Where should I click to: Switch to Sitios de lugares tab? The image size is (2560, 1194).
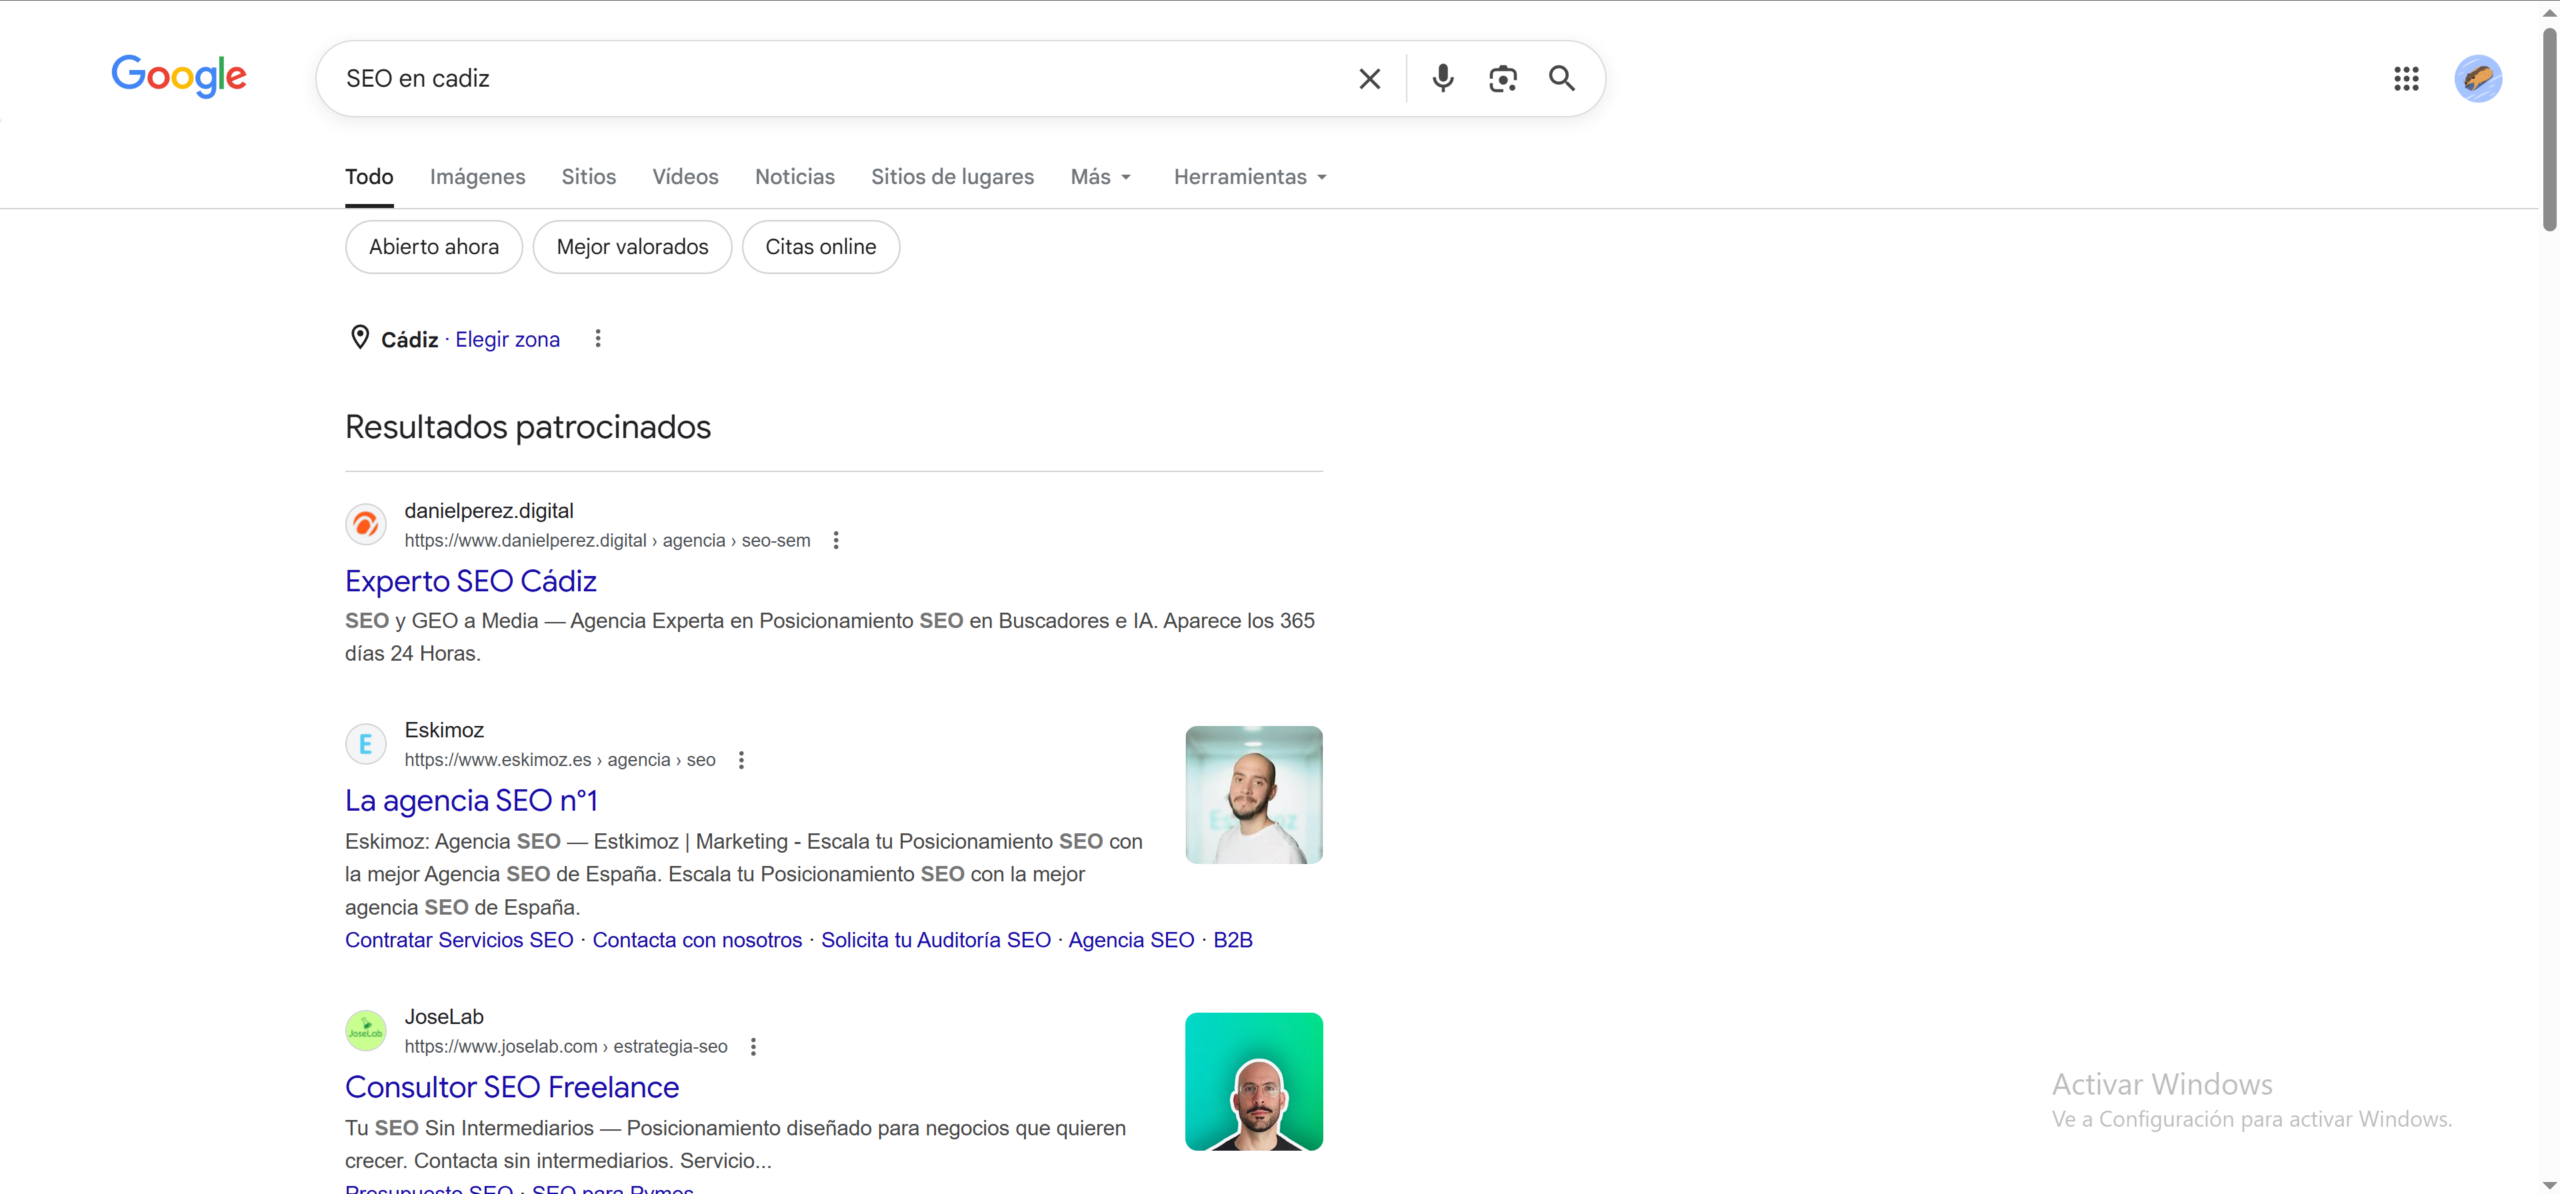tap(952, 177)
